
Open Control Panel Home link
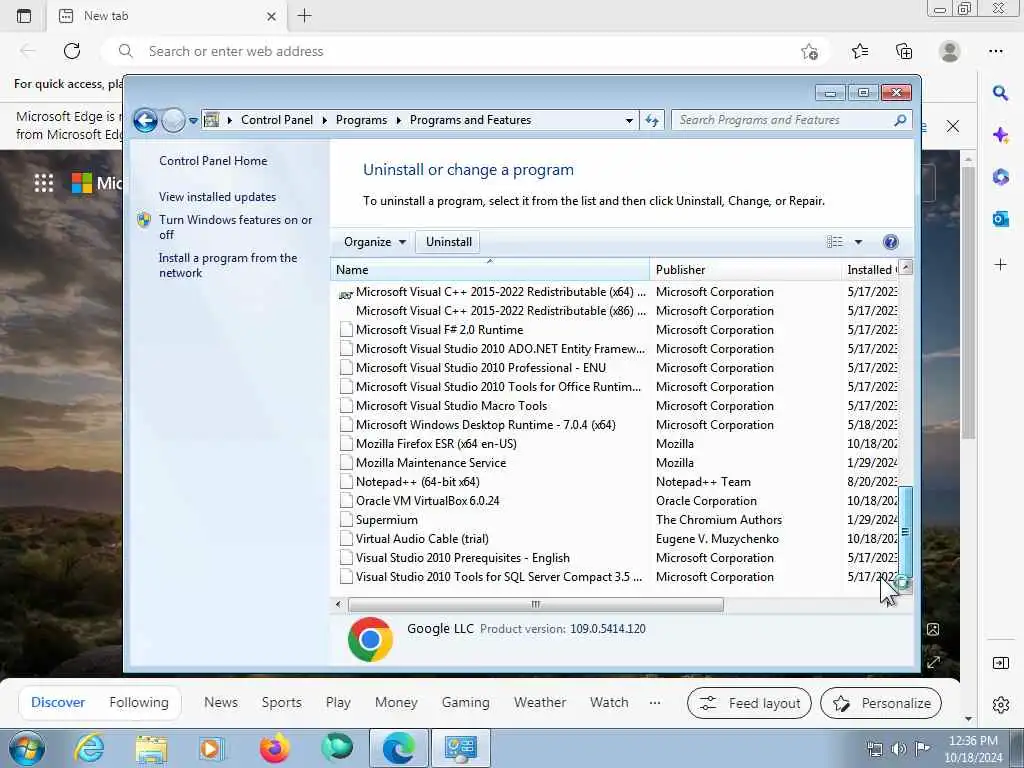[x=213, y=161]
